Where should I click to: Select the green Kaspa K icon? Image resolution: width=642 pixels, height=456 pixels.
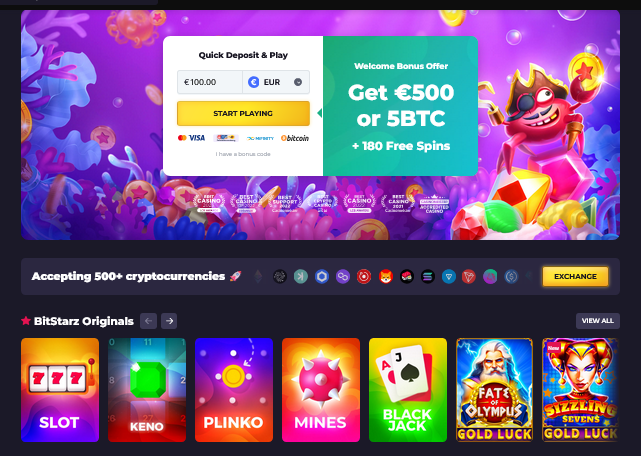pyautogui.click(x=301, y=277)
